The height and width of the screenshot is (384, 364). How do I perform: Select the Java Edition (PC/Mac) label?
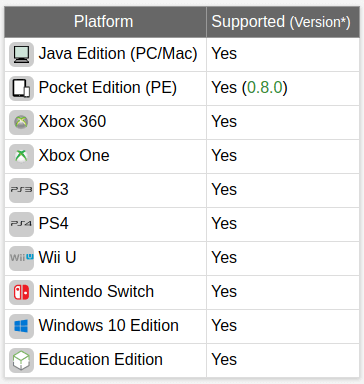(x=118, y=54)
